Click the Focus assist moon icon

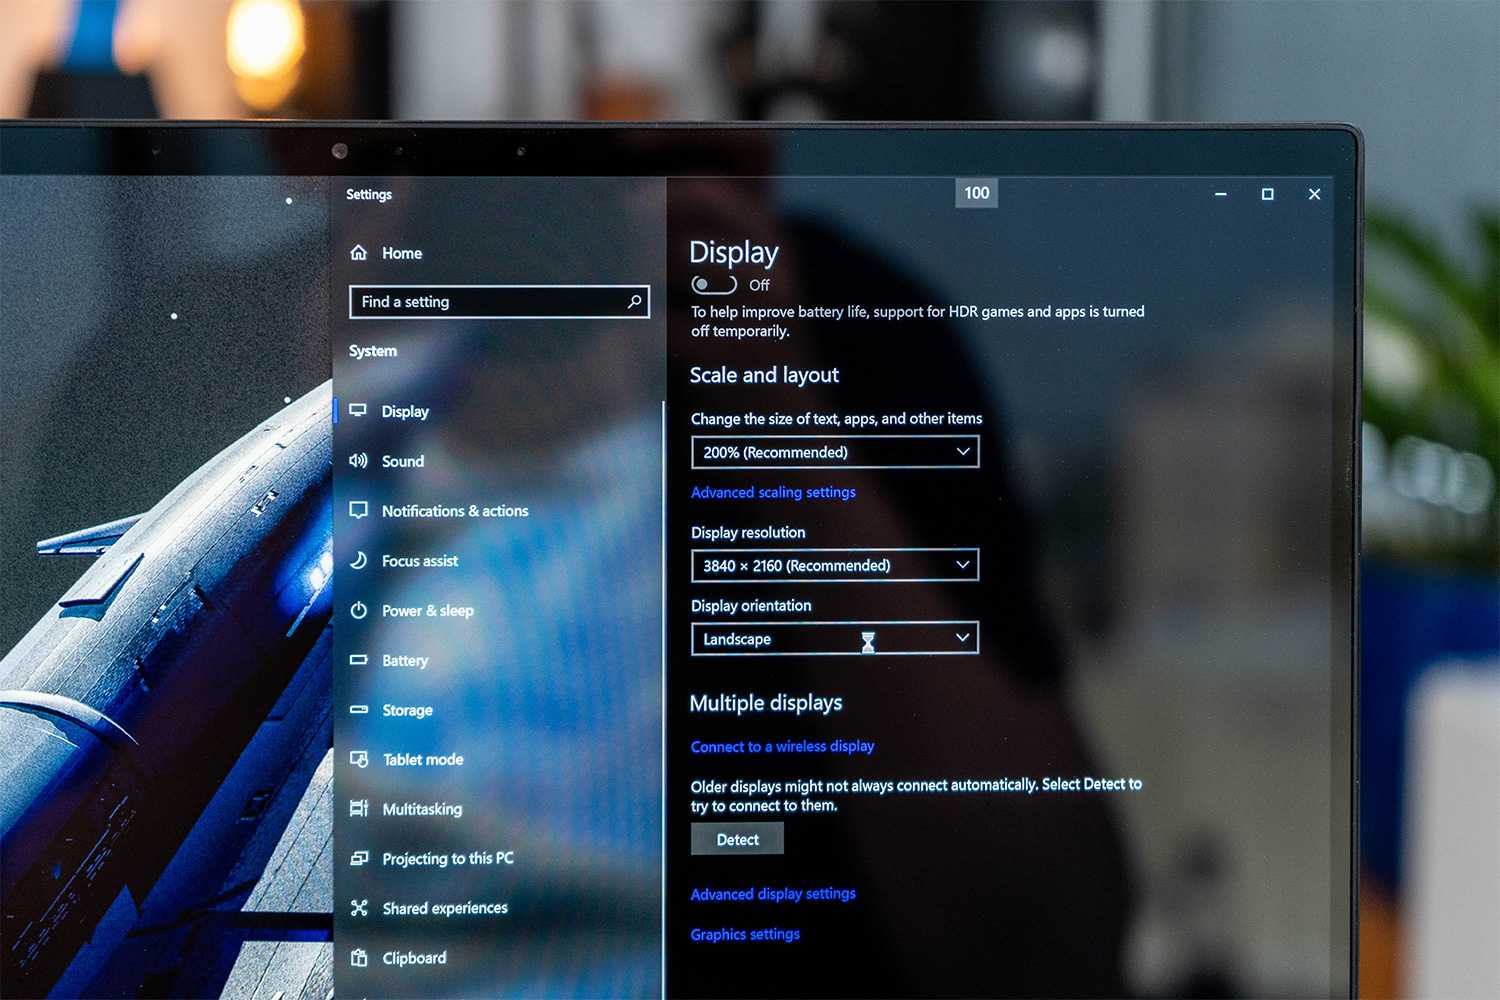[358, 560]
